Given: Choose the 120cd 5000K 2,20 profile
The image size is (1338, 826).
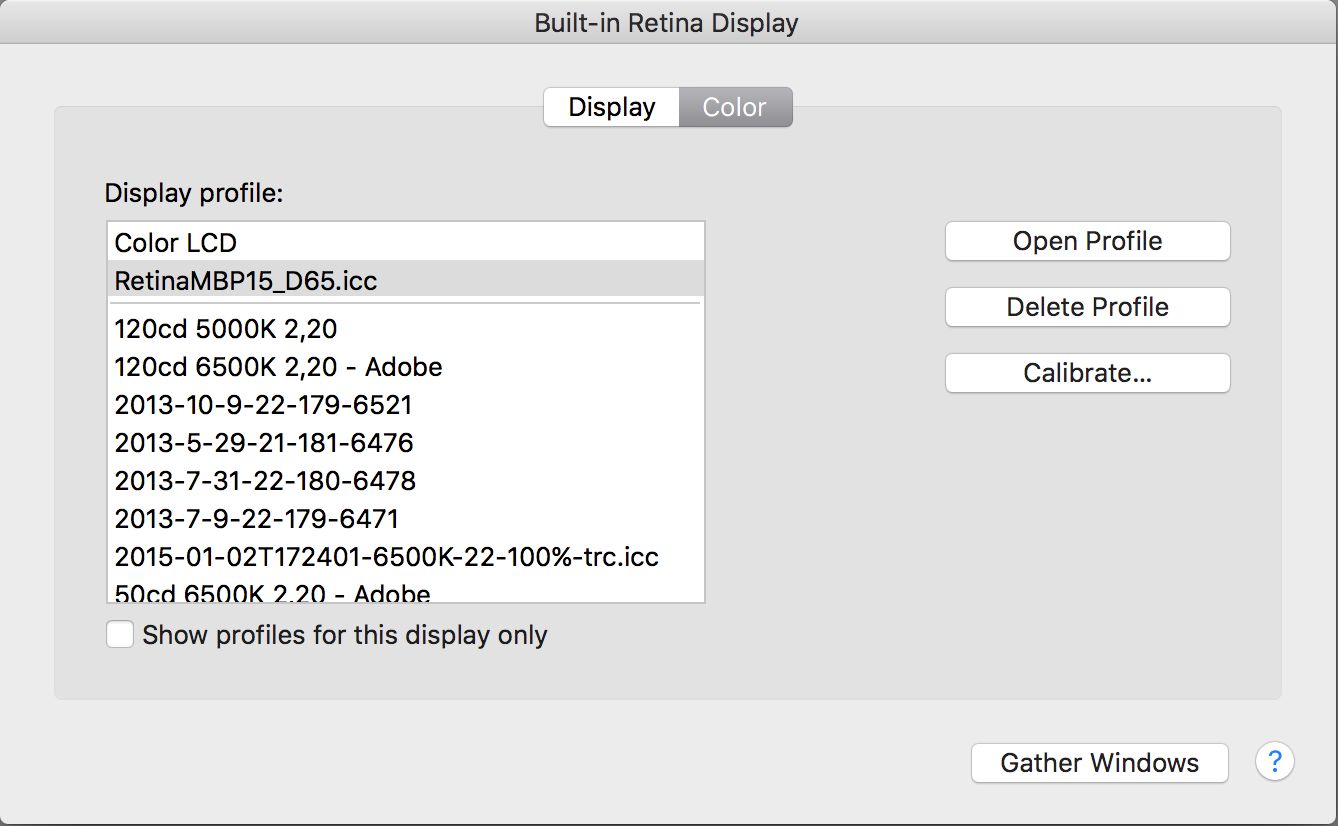Looking at the screenshot, I should coord(226,328).
